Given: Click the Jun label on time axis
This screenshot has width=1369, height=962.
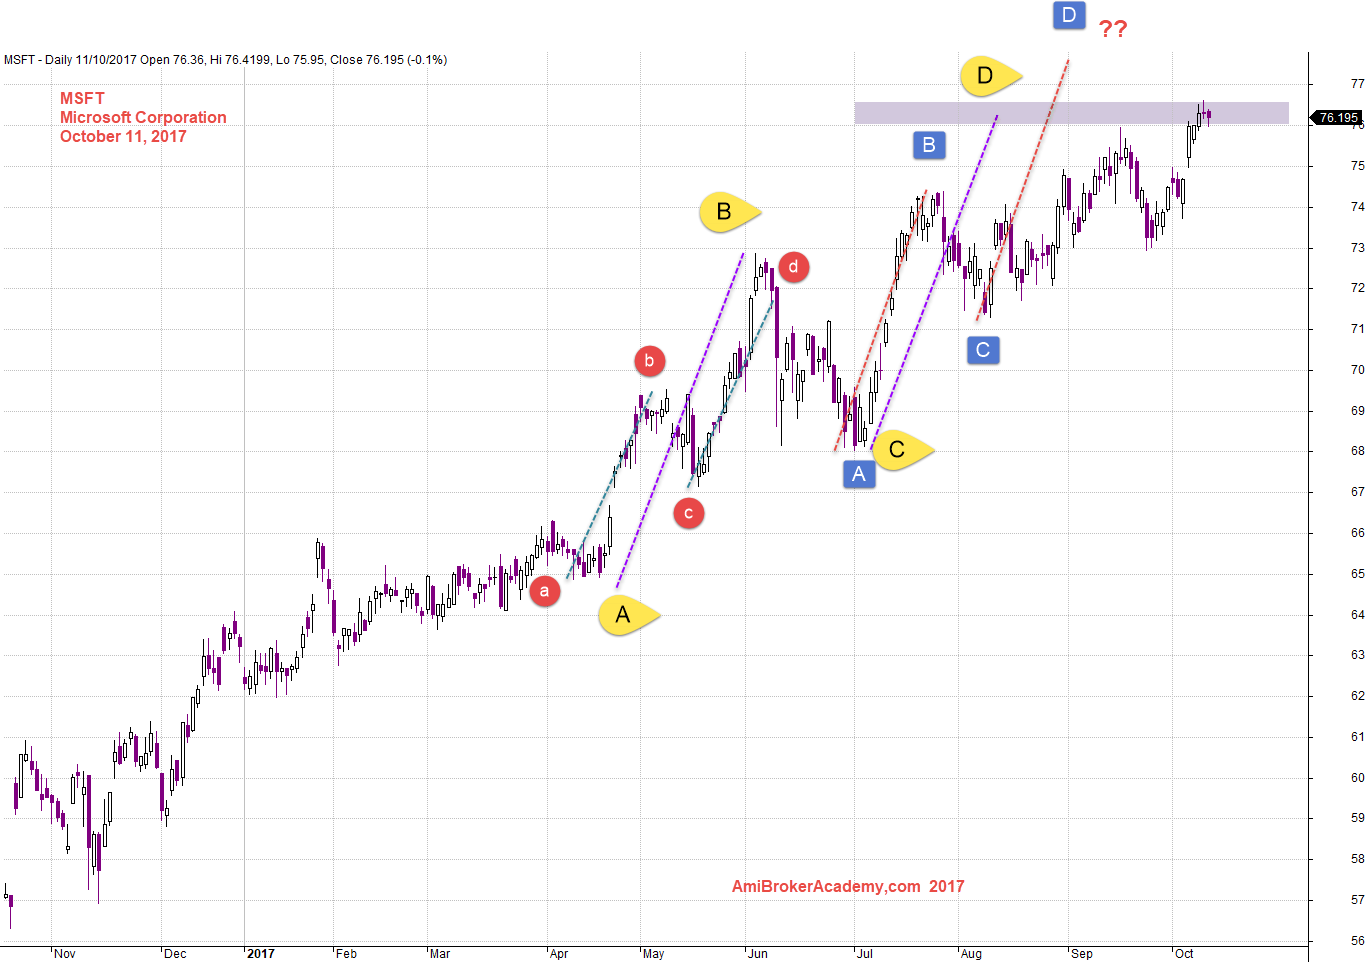Looking at the screenshot, I should pyautogui.click(x=758, y=954).
